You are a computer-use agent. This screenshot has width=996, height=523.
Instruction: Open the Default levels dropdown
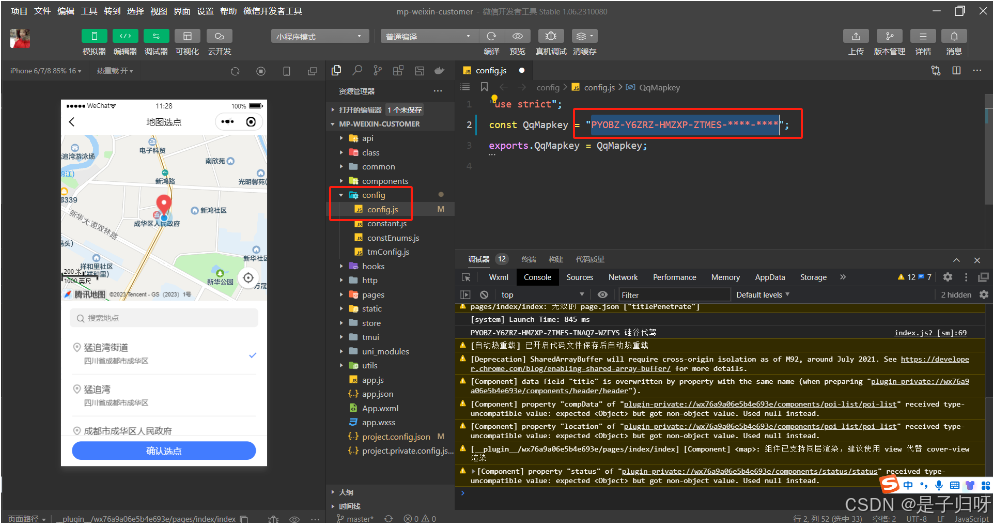762,295
